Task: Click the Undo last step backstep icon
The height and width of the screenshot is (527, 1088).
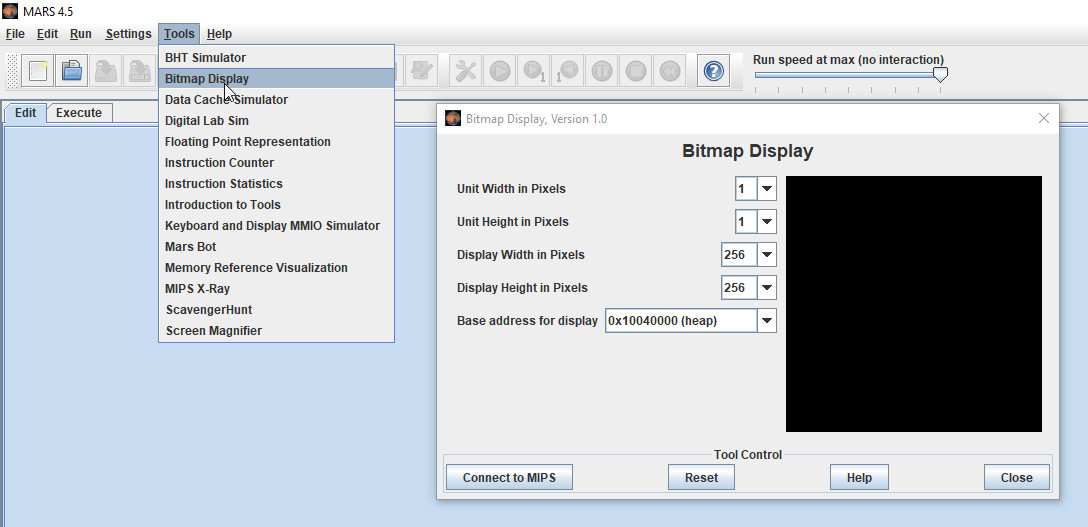Action: tap(568, 71)
